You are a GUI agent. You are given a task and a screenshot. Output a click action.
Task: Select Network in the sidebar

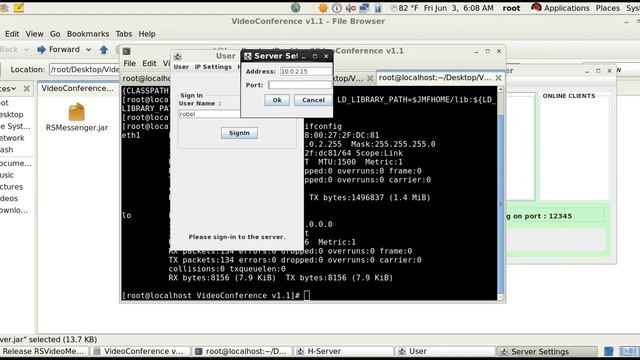(12, 138)
